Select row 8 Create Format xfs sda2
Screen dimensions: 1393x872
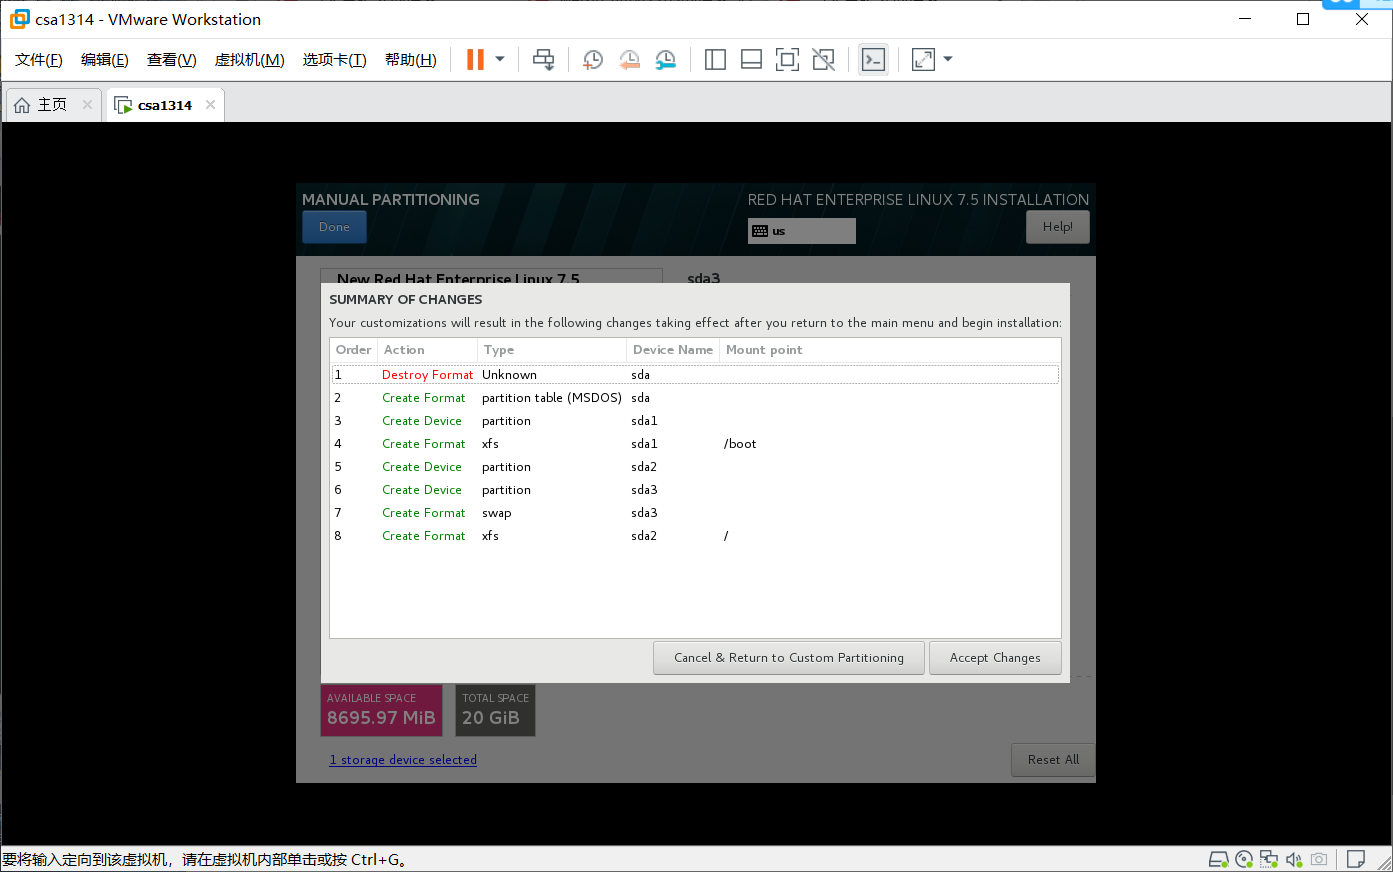tap(695, 536)
